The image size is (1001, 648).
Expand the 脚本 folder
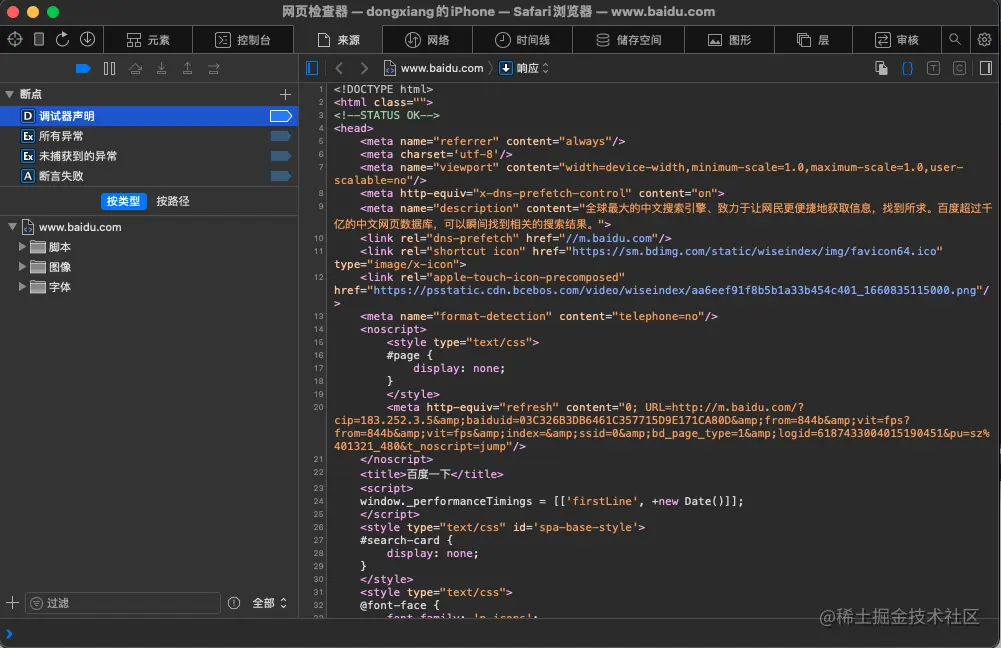click(x=23, y=247)
